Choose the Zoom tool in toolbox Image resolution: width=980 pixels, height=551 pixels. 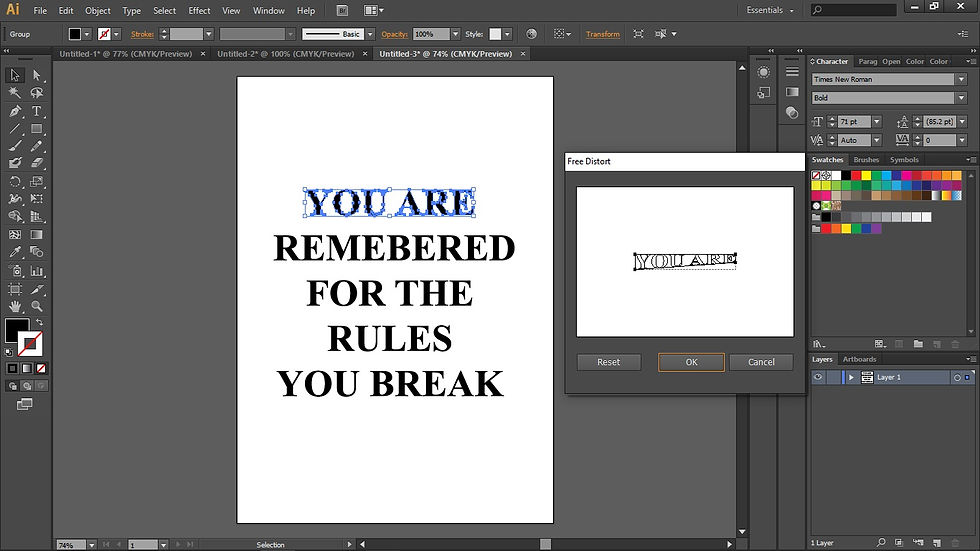tap(37, 306)
